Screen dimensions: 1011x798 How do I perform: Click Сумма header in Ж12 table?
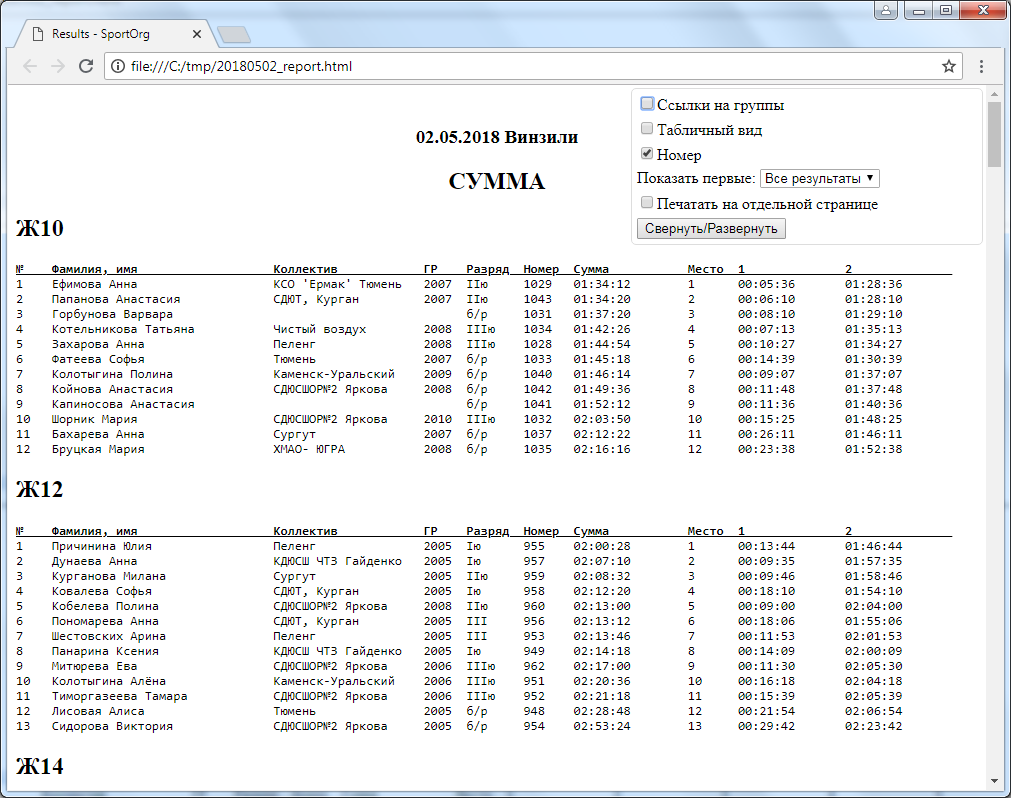tap(591, 531)
